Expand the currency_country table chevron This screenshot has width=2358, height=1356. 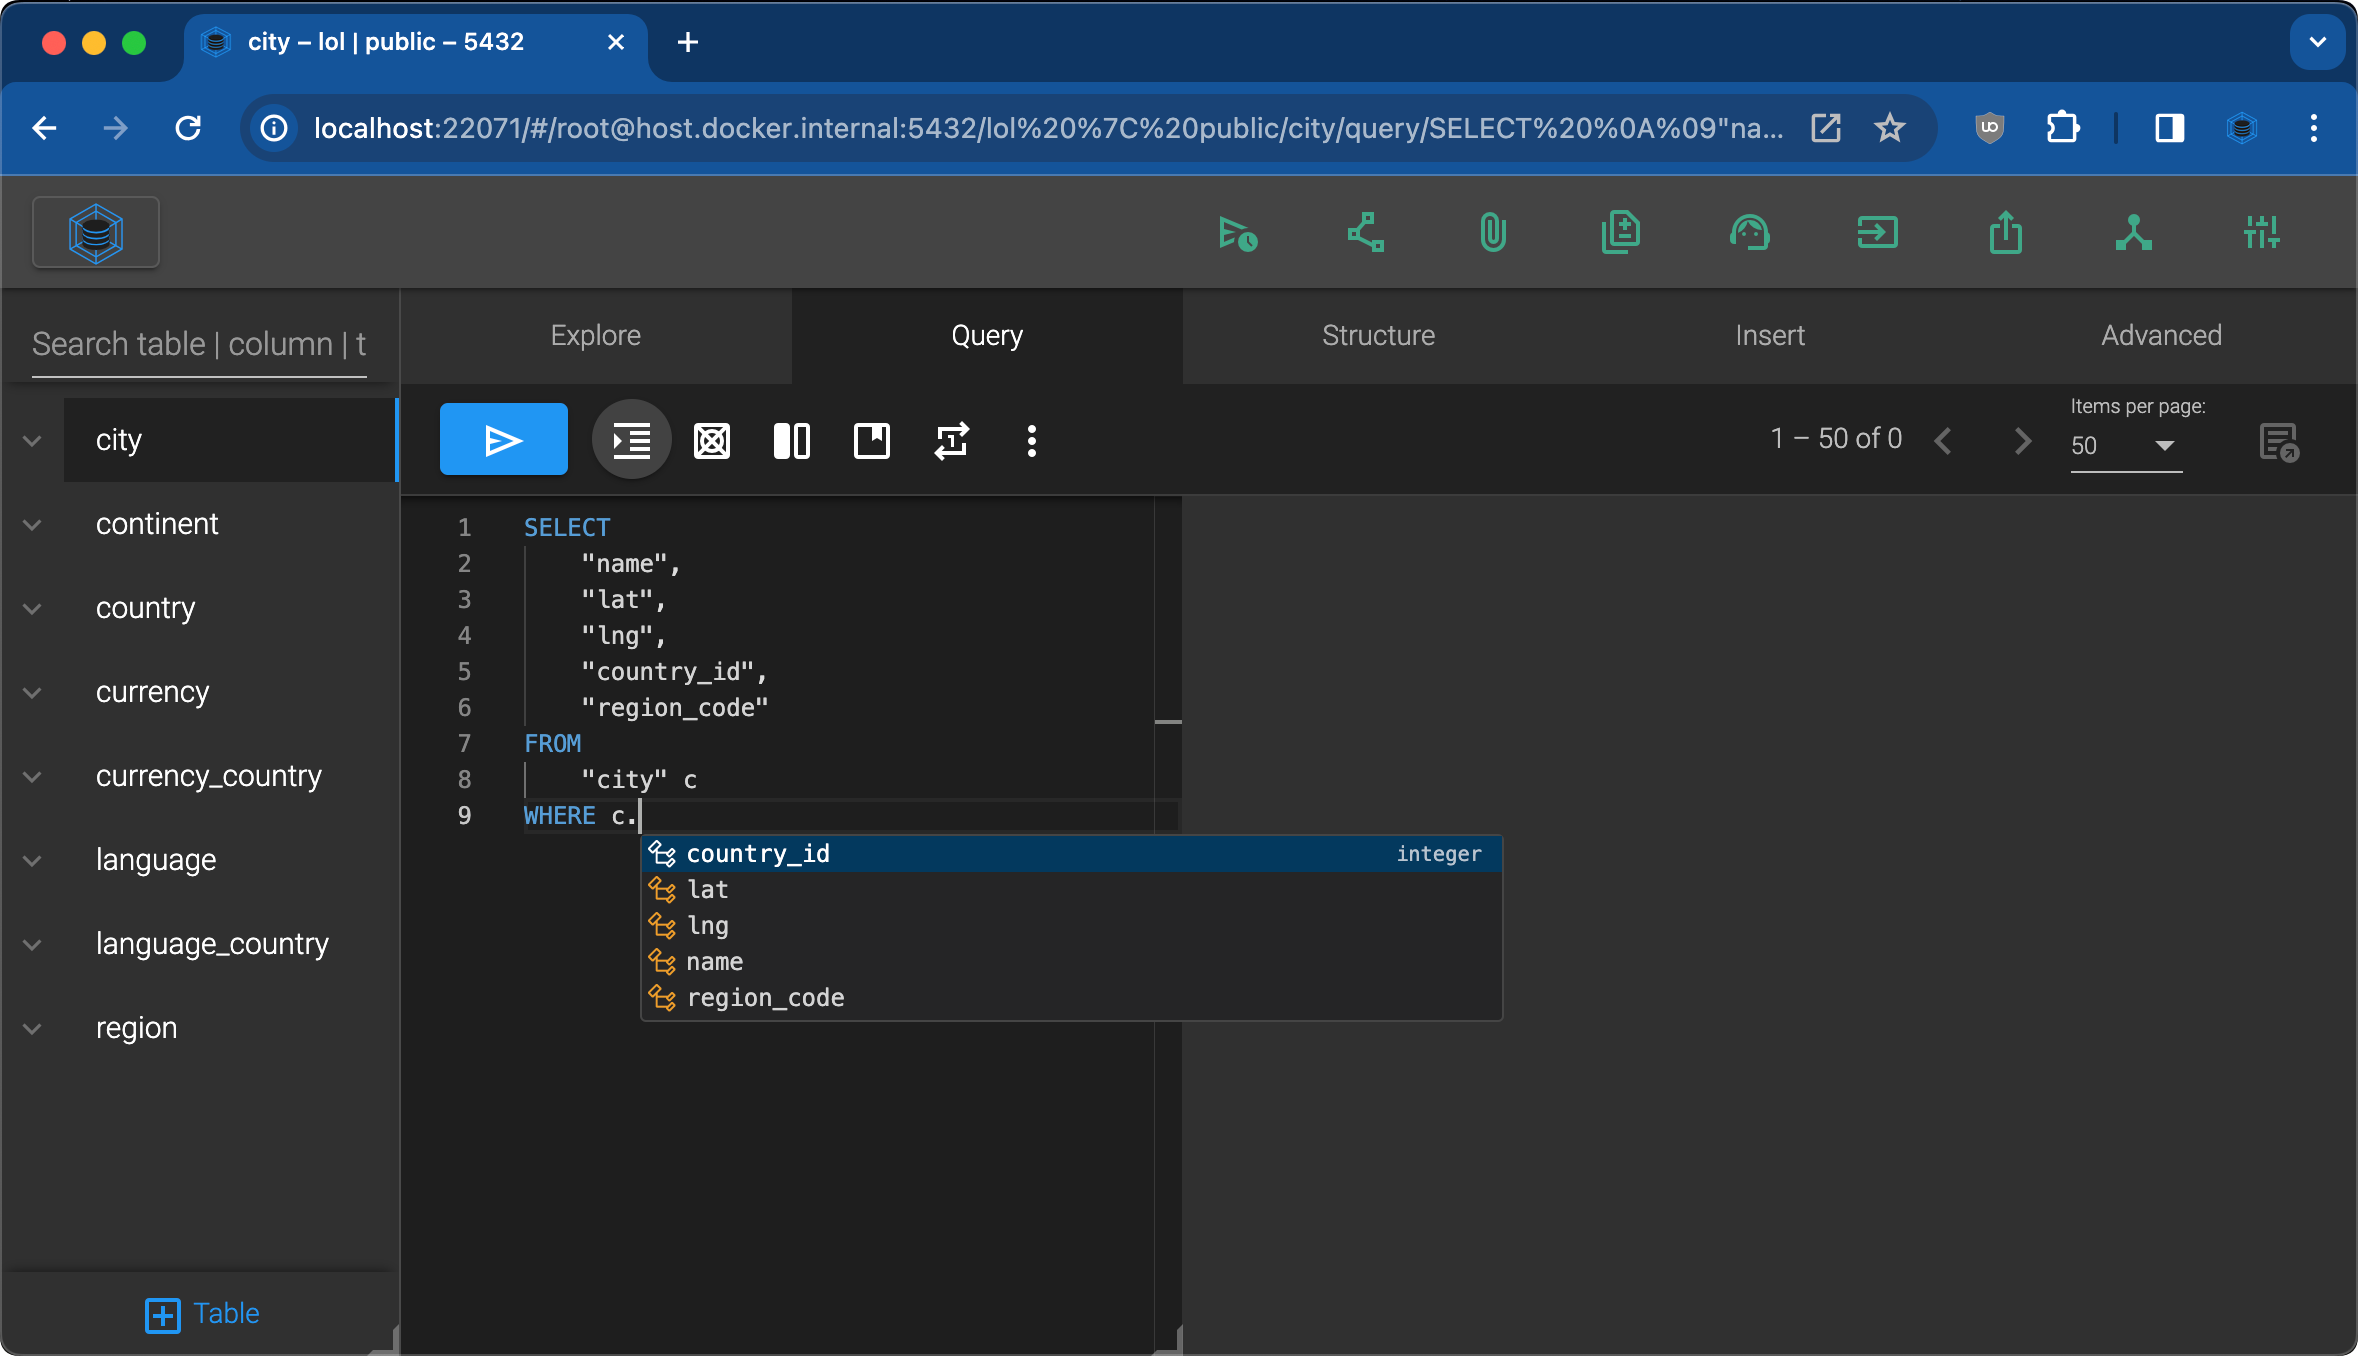coord(32,776)
